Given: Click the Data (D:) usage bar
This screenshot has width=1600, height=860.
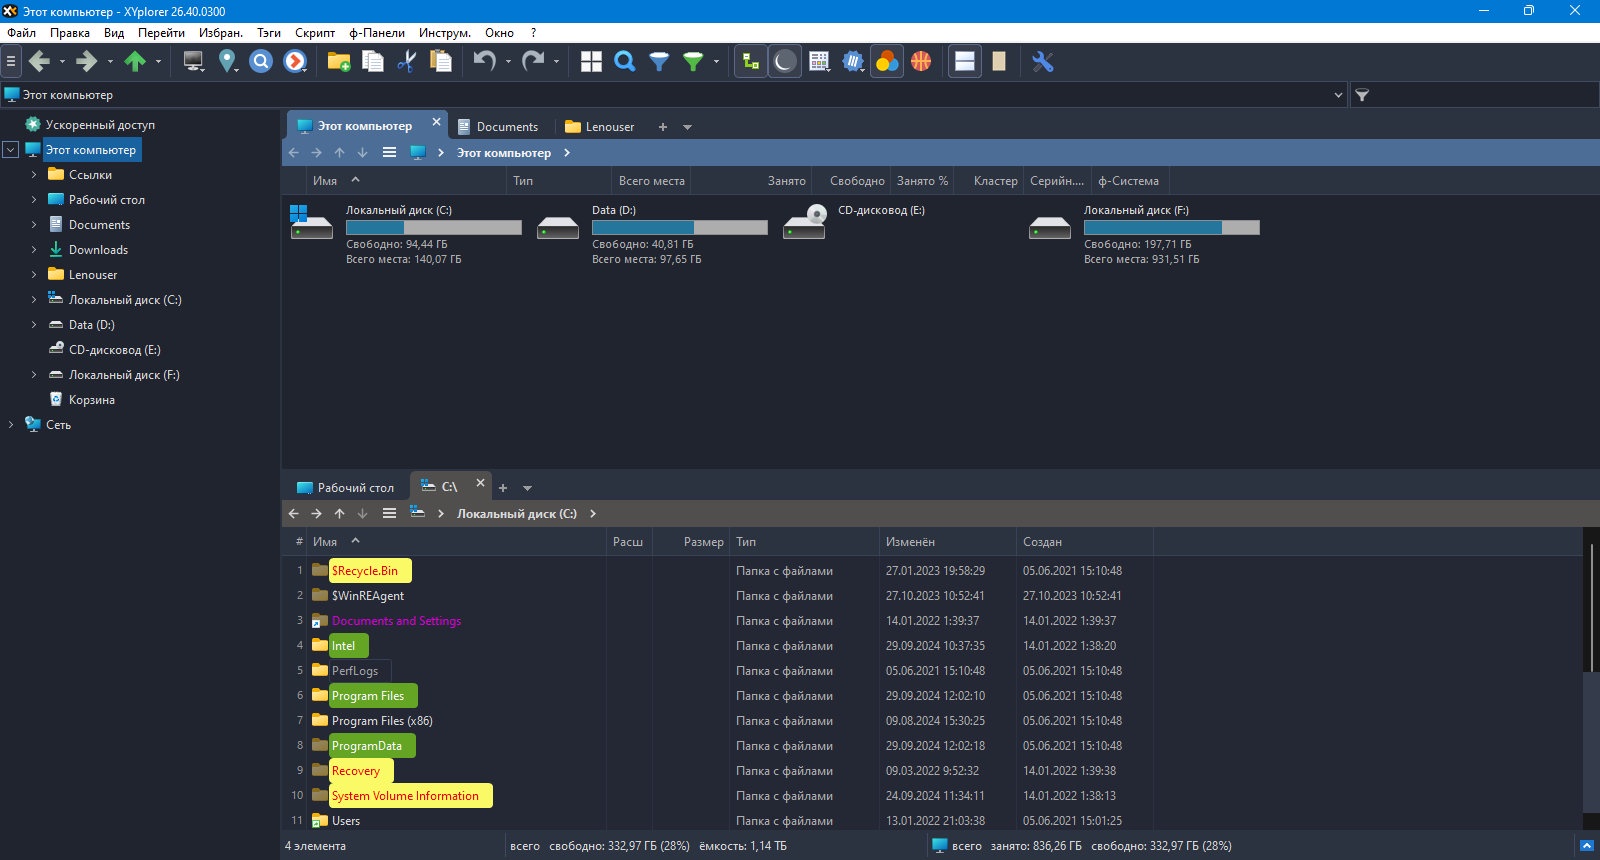Looking at the screenshot, I should pyautogui.click(x=680, y=228).
